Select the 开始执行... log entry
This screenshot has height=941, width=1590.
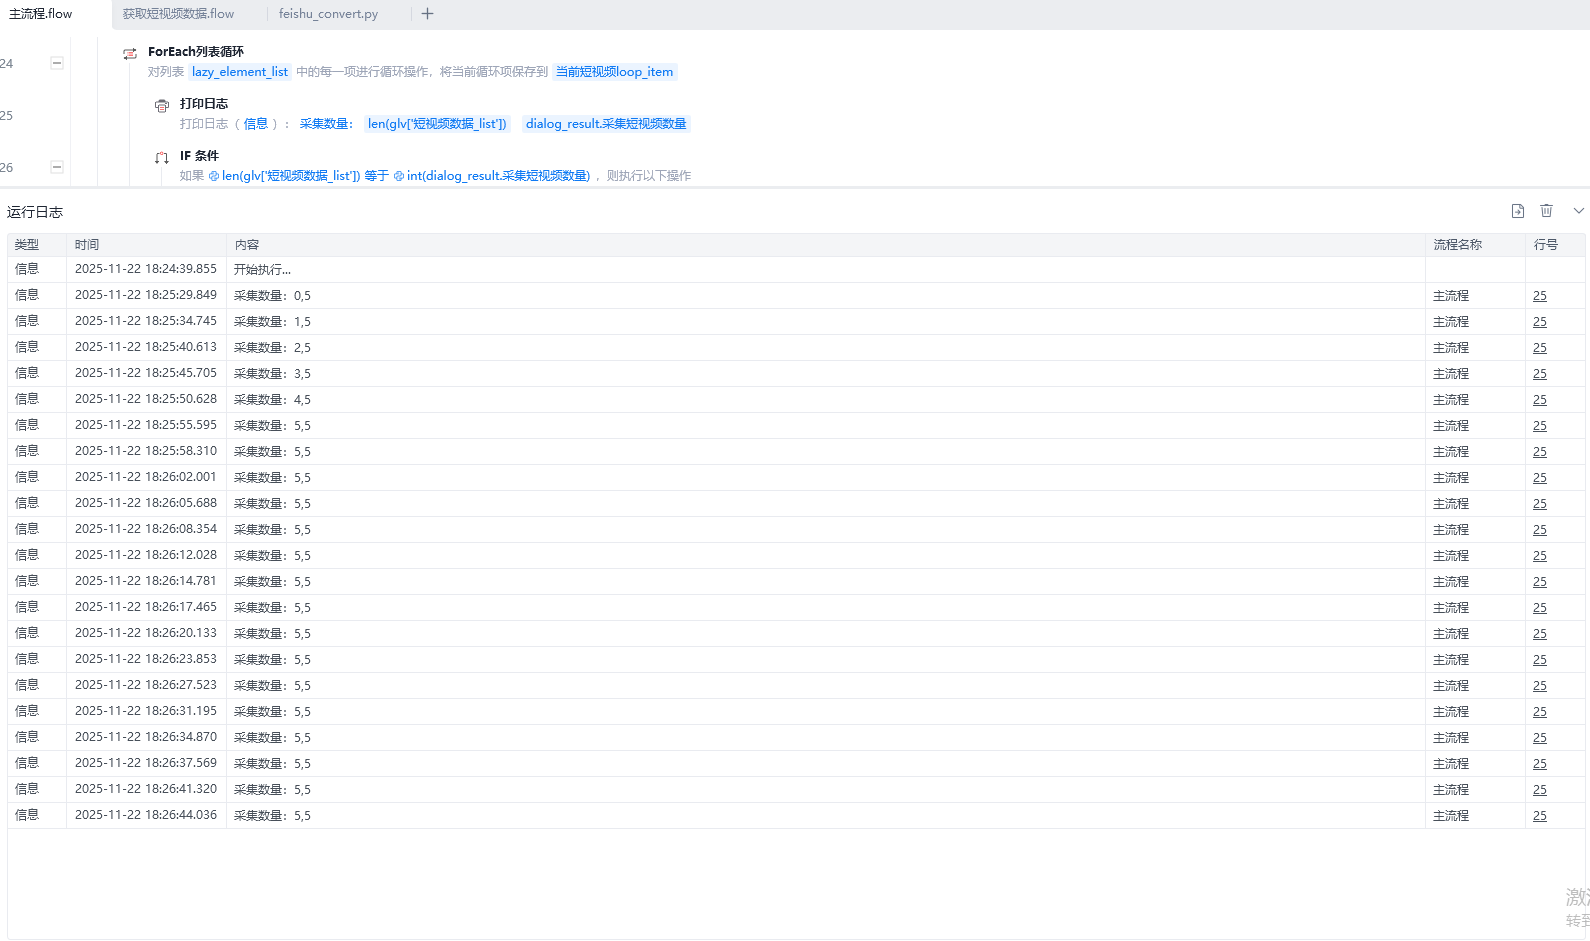pos(263,270)
